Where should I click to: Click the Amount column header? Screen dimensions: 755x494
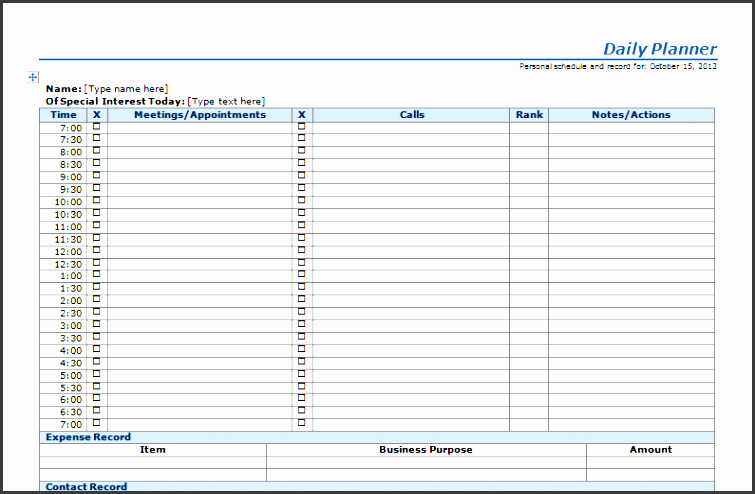click(x=650, y=450)
